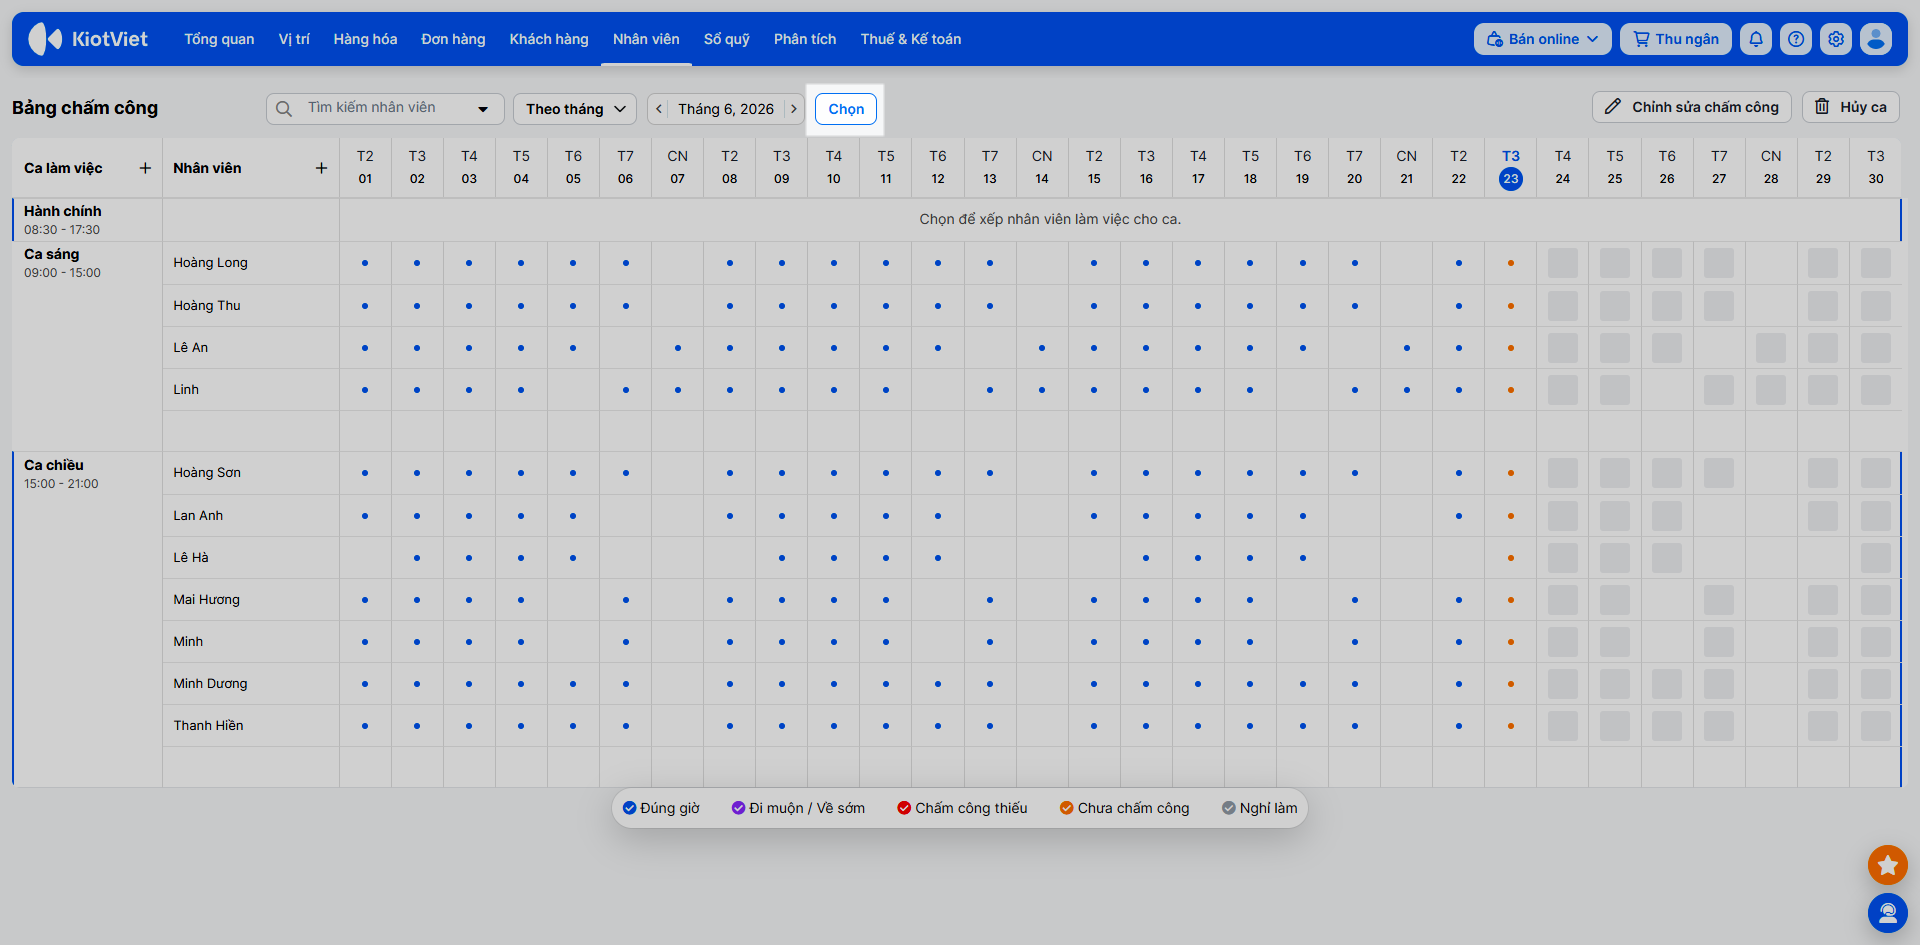
Task: Click the T2 01 column header
Action: coord(365,168)
